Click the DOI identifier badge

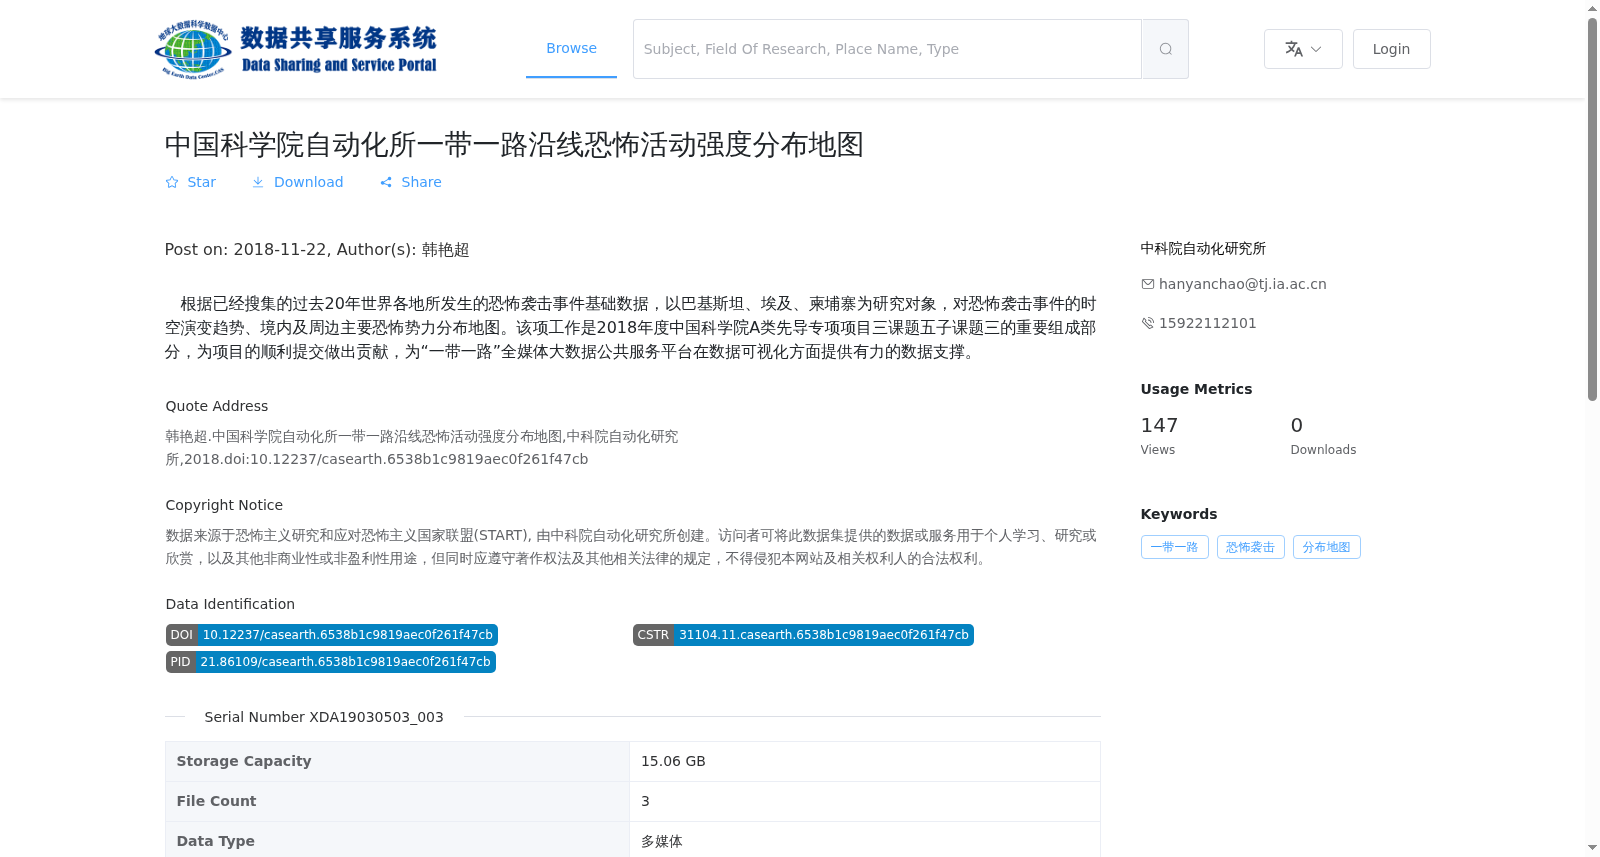[332, 635]
